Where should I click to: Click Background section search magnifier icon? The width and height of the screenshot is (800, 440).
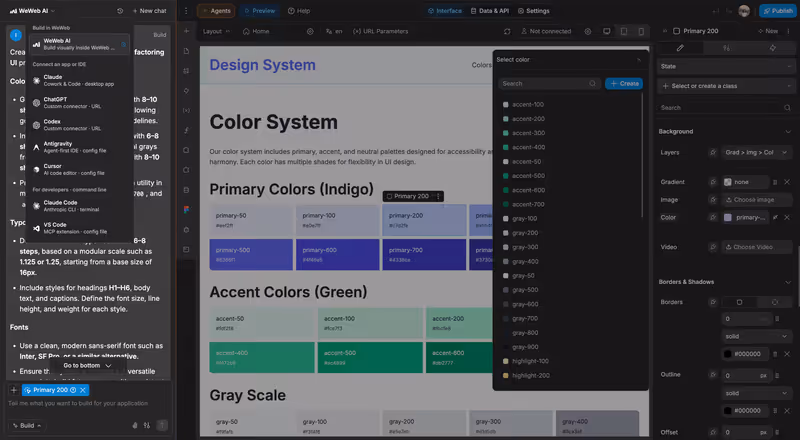pyautogui.click(x=787, y=108)
